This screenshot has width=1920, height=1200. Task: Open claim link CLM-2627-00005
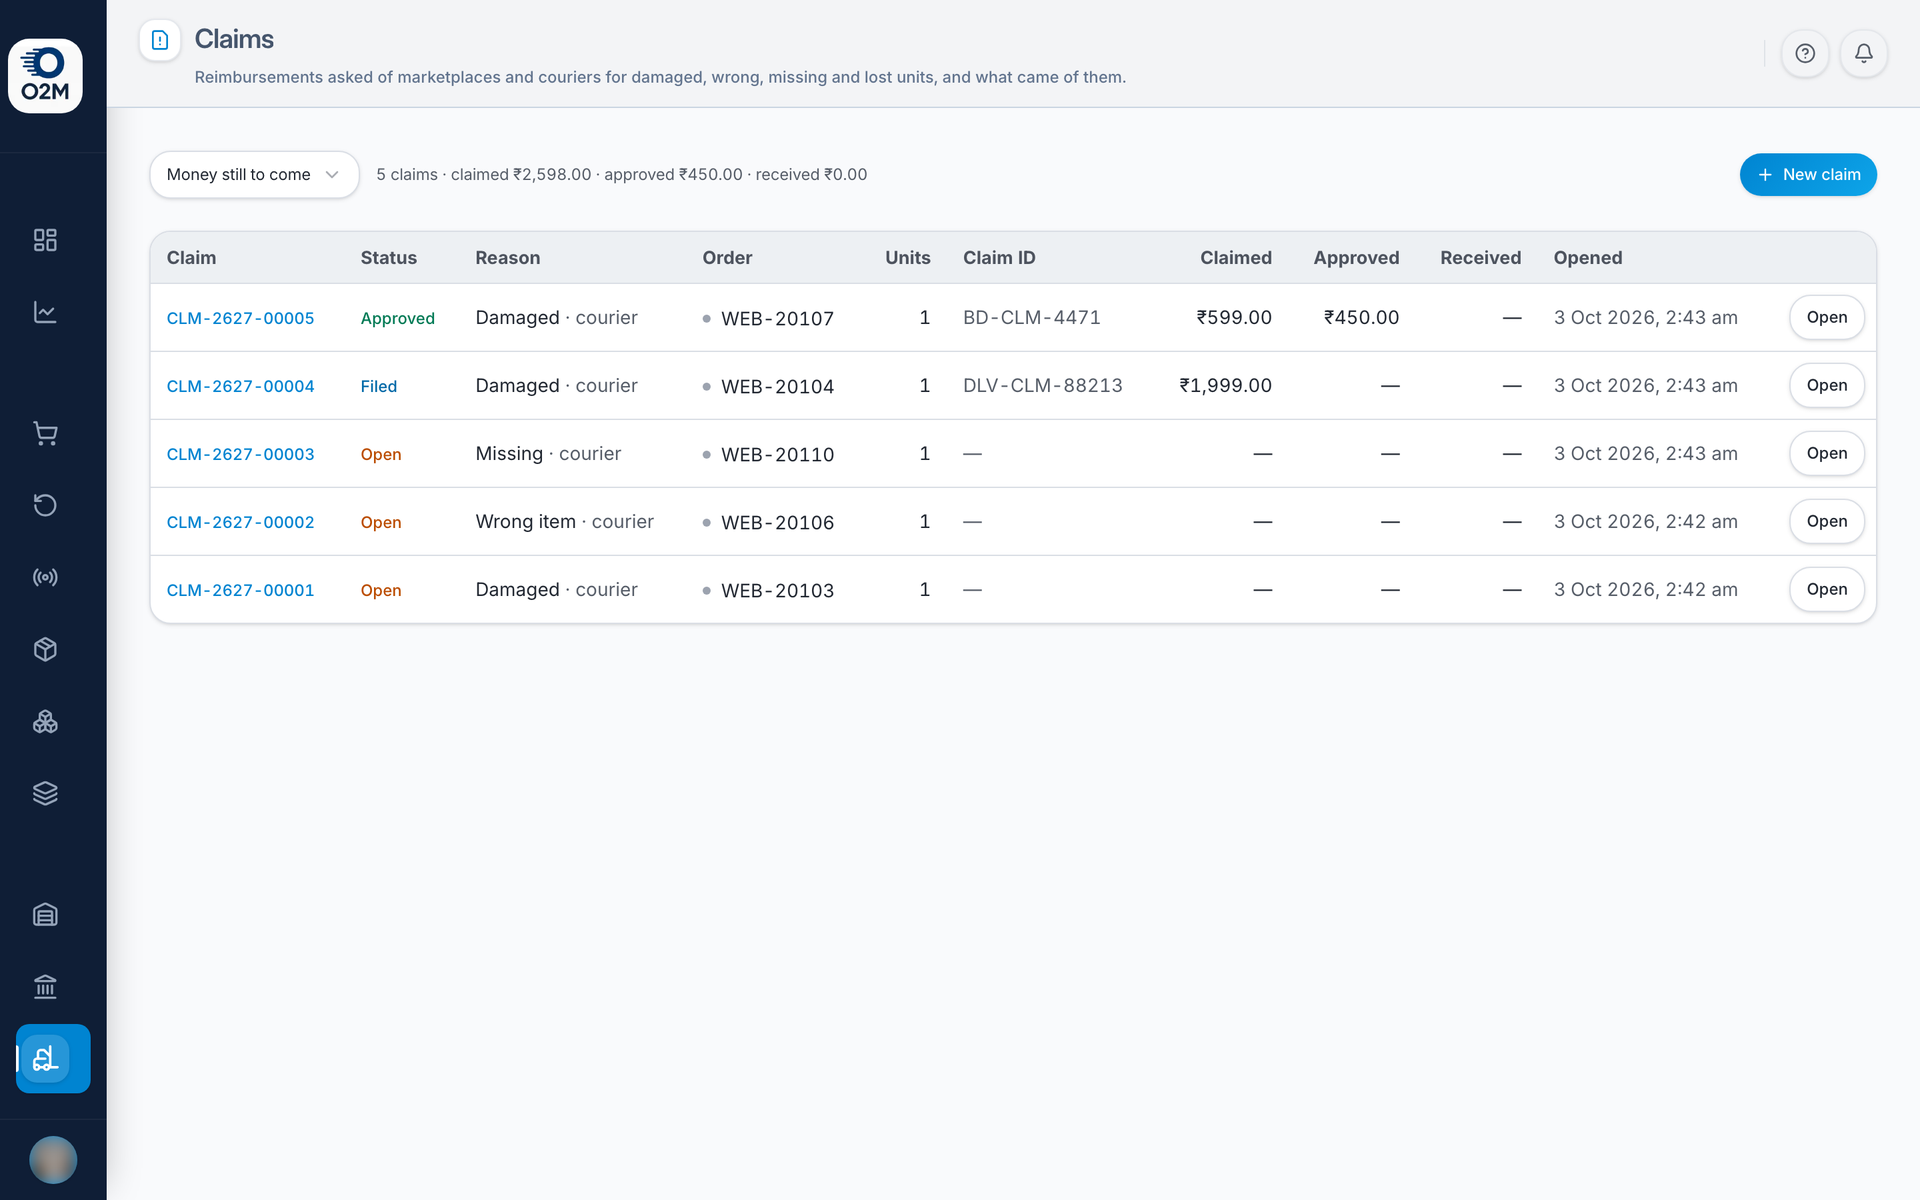[240, 318]
